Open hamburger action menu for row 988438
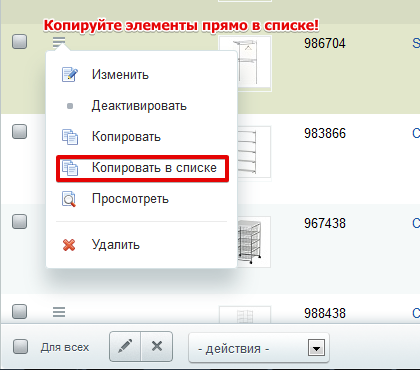Viewport: 420px width, 370px height. (59, 312)
